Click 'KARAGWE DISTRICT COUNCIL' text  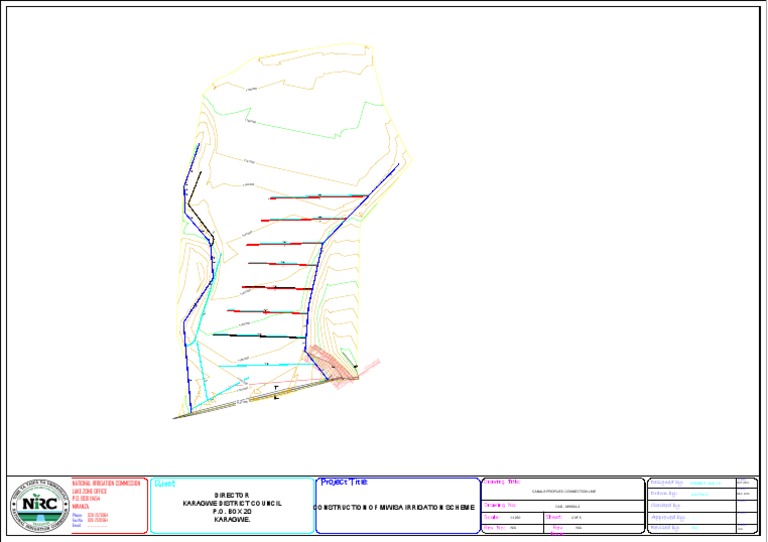[x=232, y=503]
